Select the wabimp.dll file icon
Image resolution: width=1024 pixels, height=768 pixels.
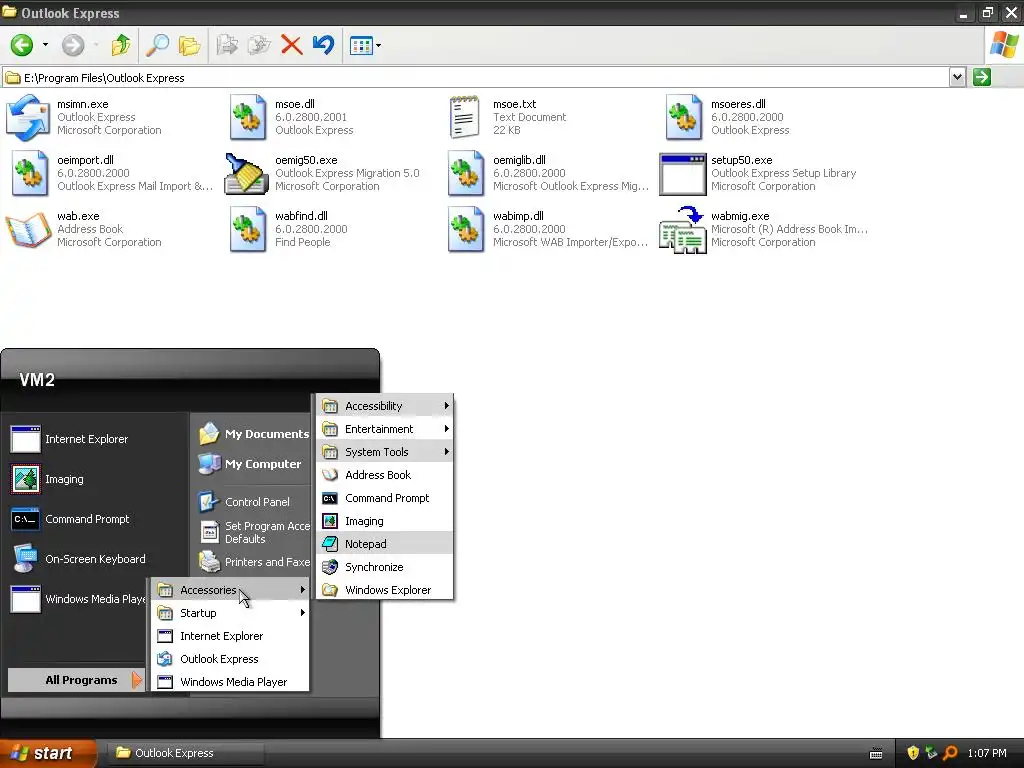466,229
